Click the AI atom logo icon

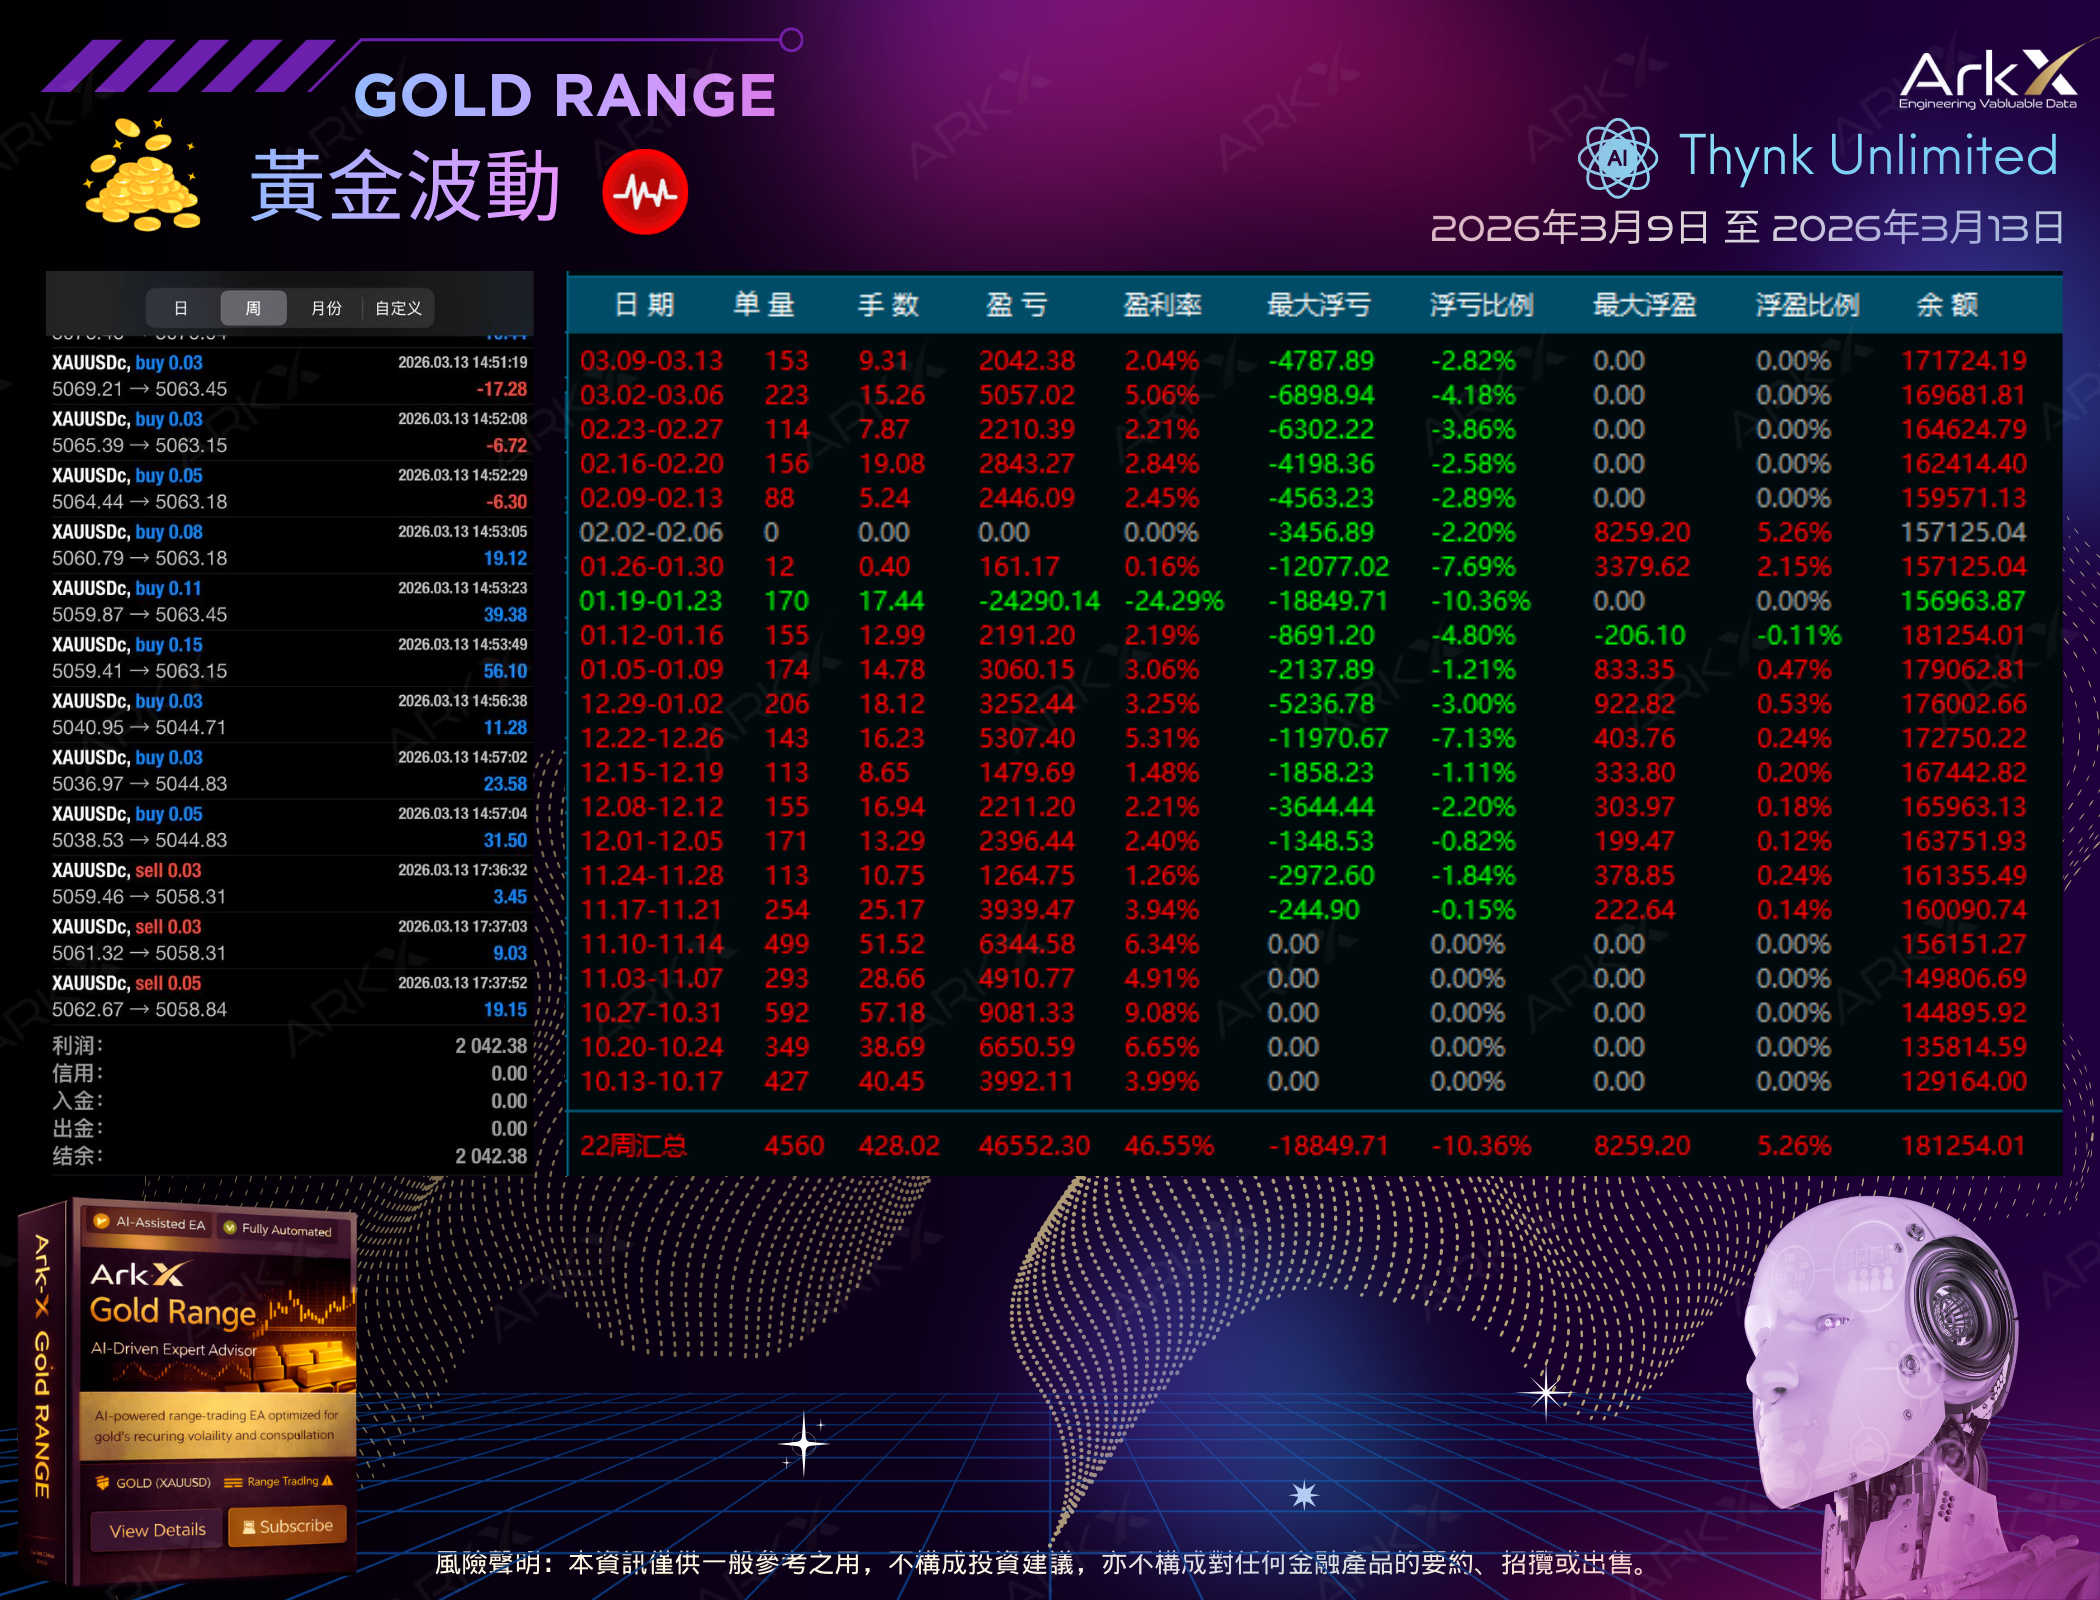pyautogui.click(x=1617, y=158)
